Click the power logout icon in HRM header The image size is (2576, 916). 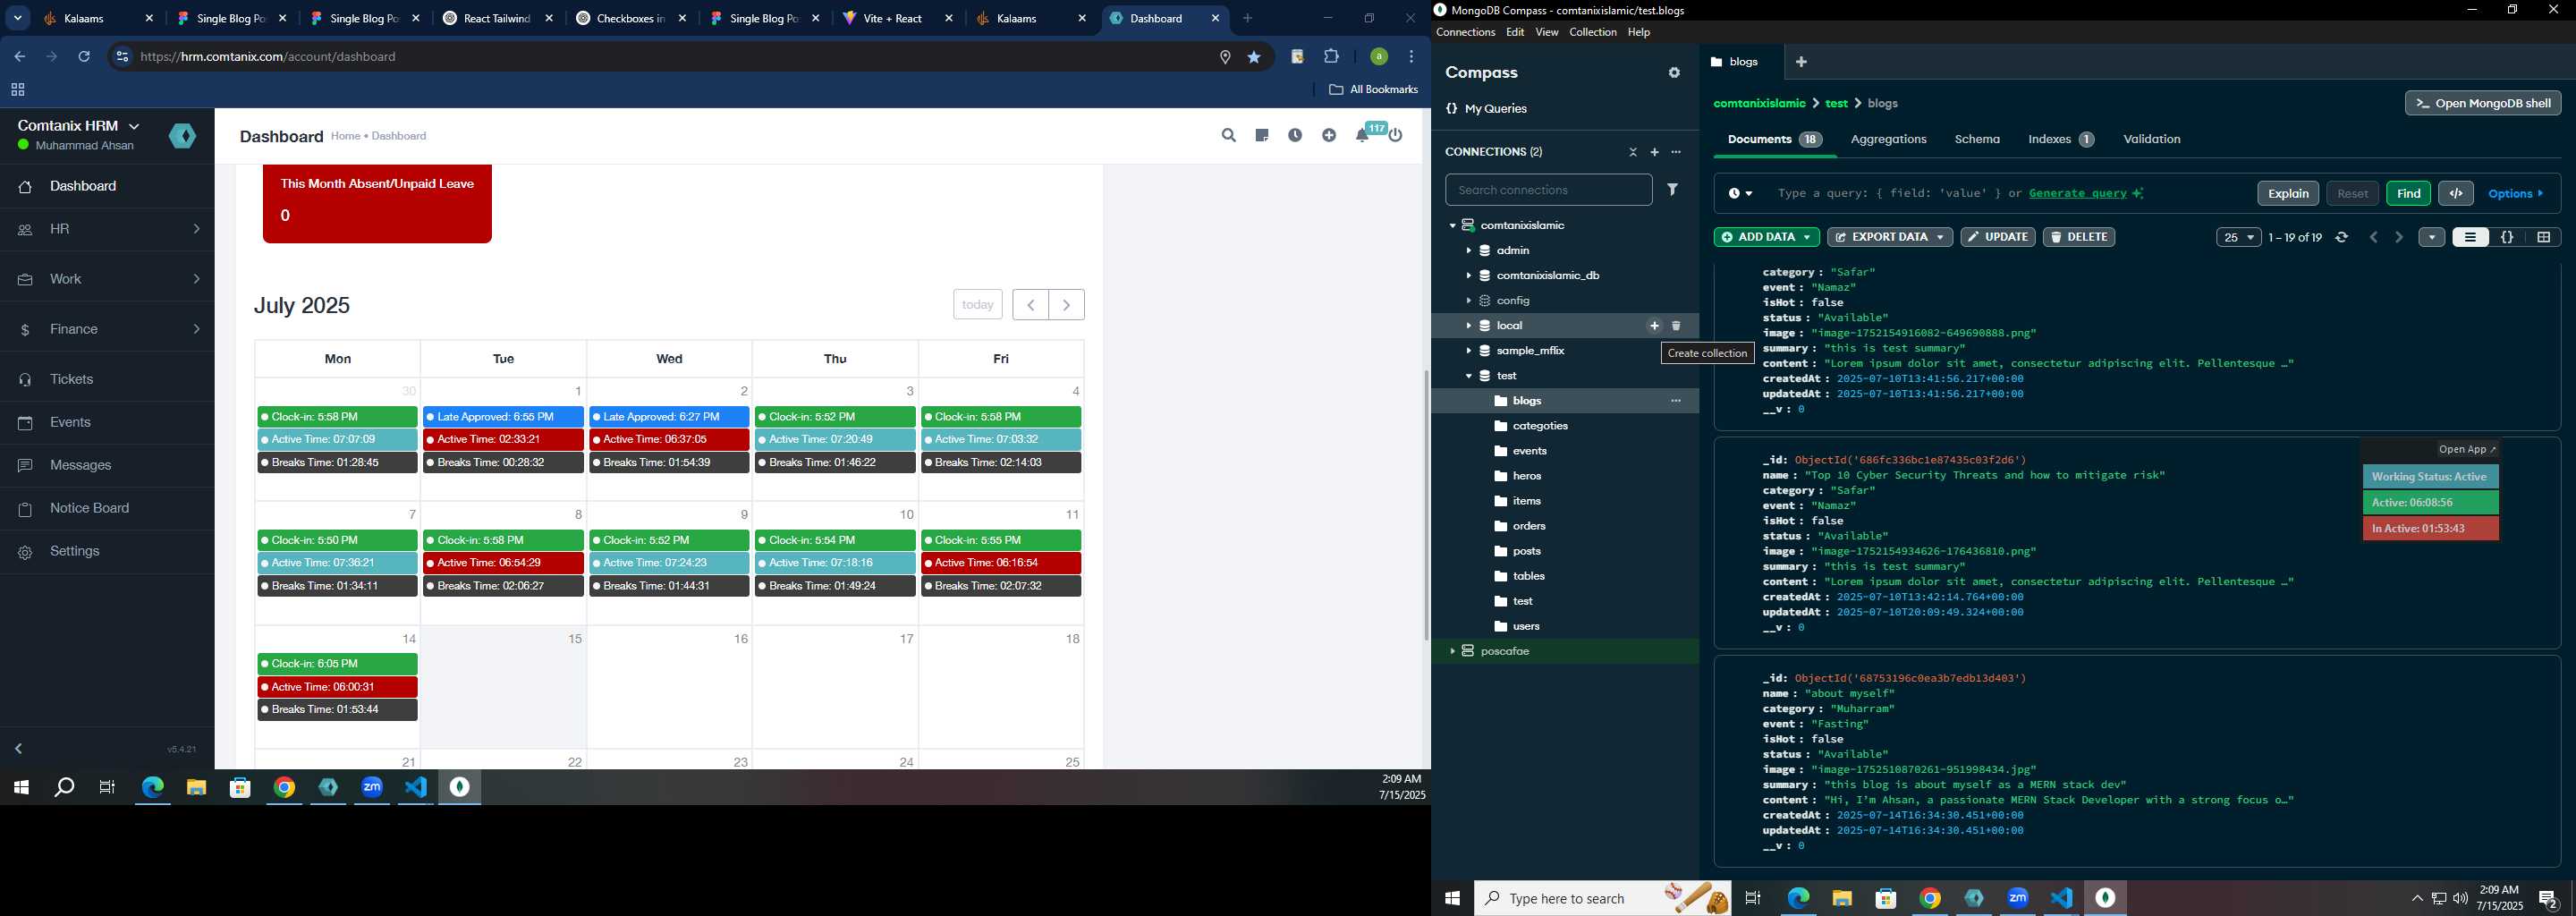tap(1396, 135)
